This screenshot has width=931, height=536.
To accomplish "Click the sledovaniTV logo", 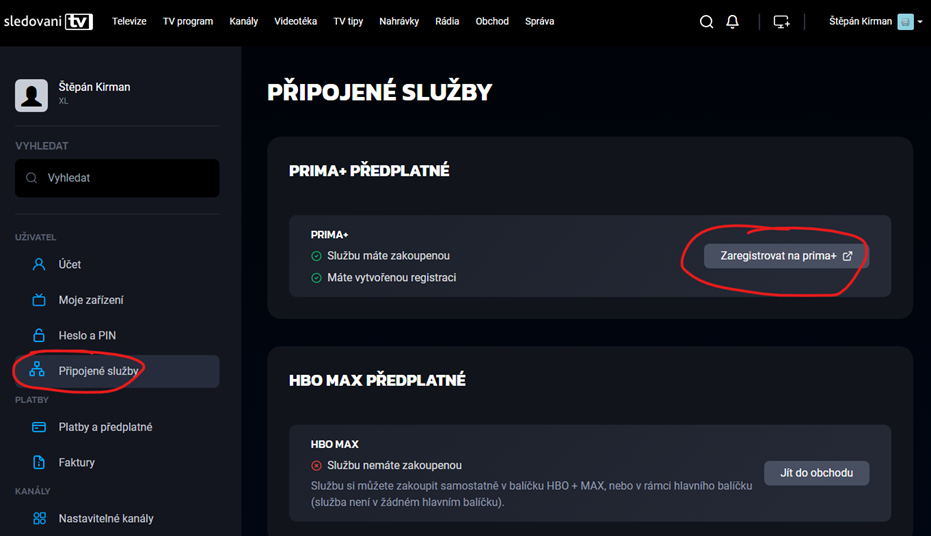I will (48, 21).
